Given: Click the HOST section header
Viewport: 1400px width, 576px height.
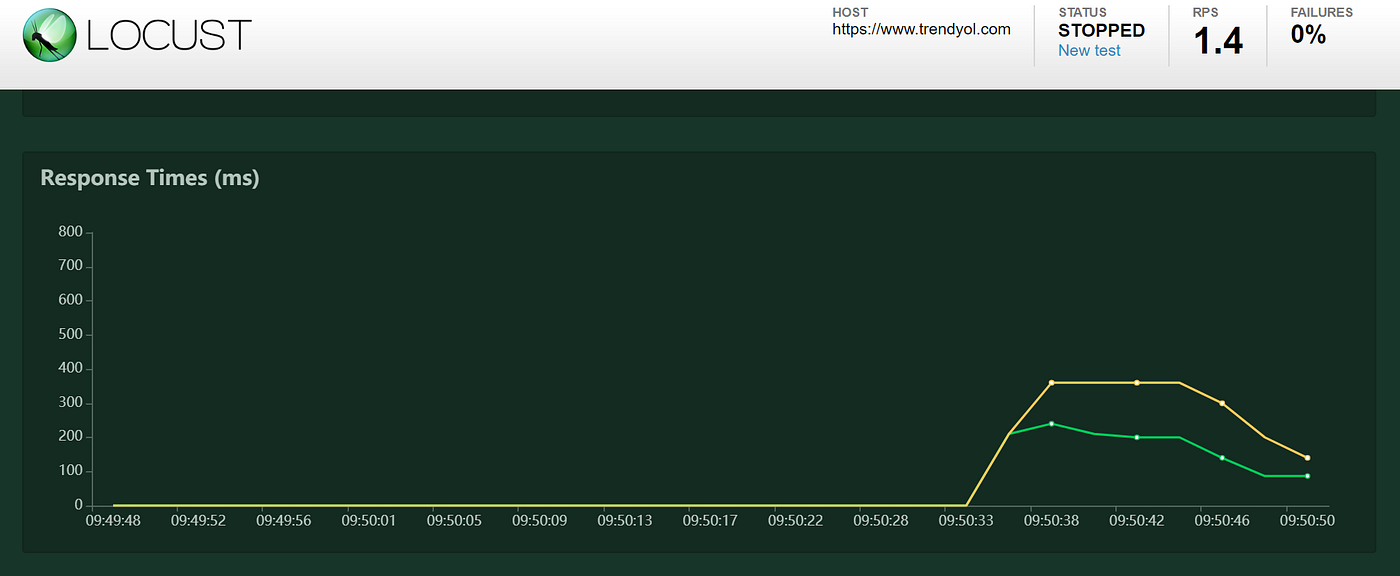Looking at the screenshot, I should pyautogui.click(x=849, y=12).
